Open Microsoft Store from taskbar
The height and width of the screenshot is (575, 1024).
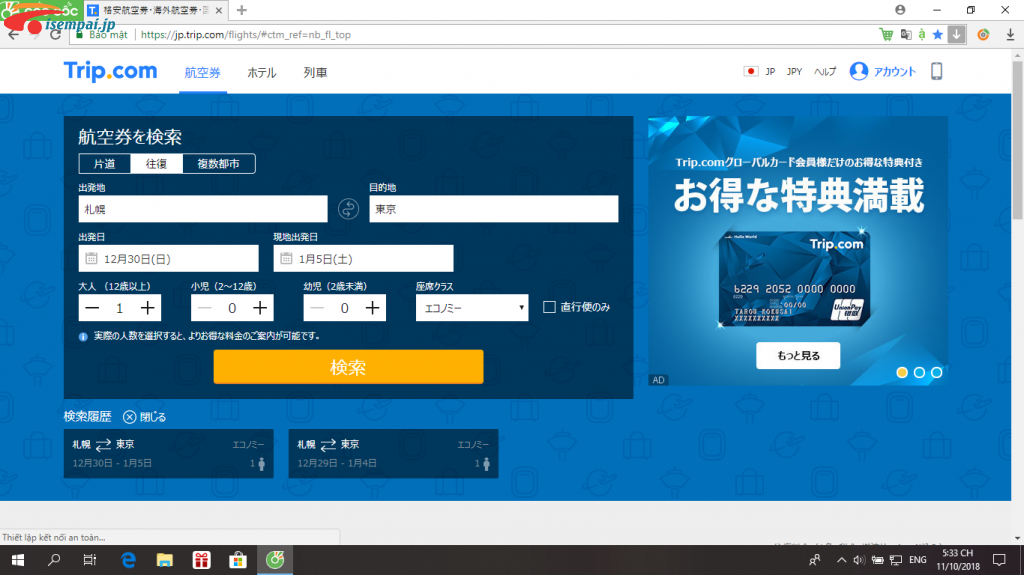[x=238, y=560]
